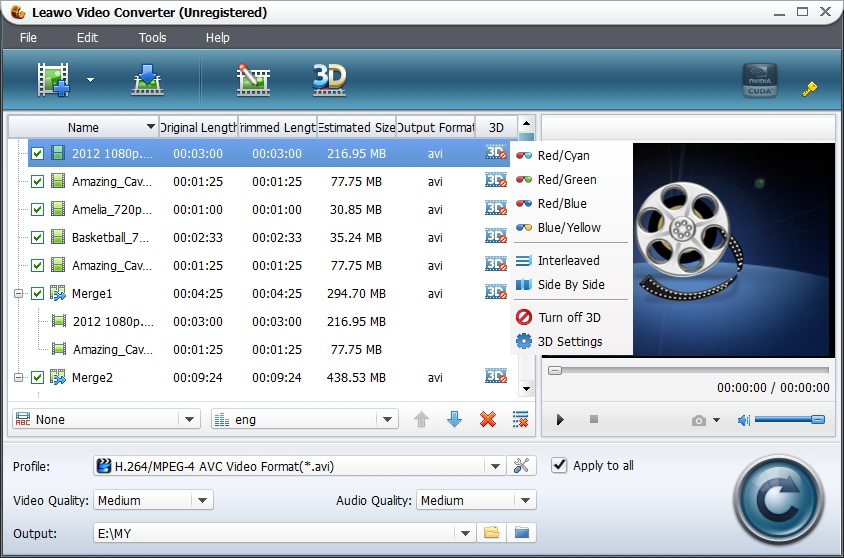Open profile settings wrench icon
The width and height of the screenshot is (844, 558).
tap(521, 466)
